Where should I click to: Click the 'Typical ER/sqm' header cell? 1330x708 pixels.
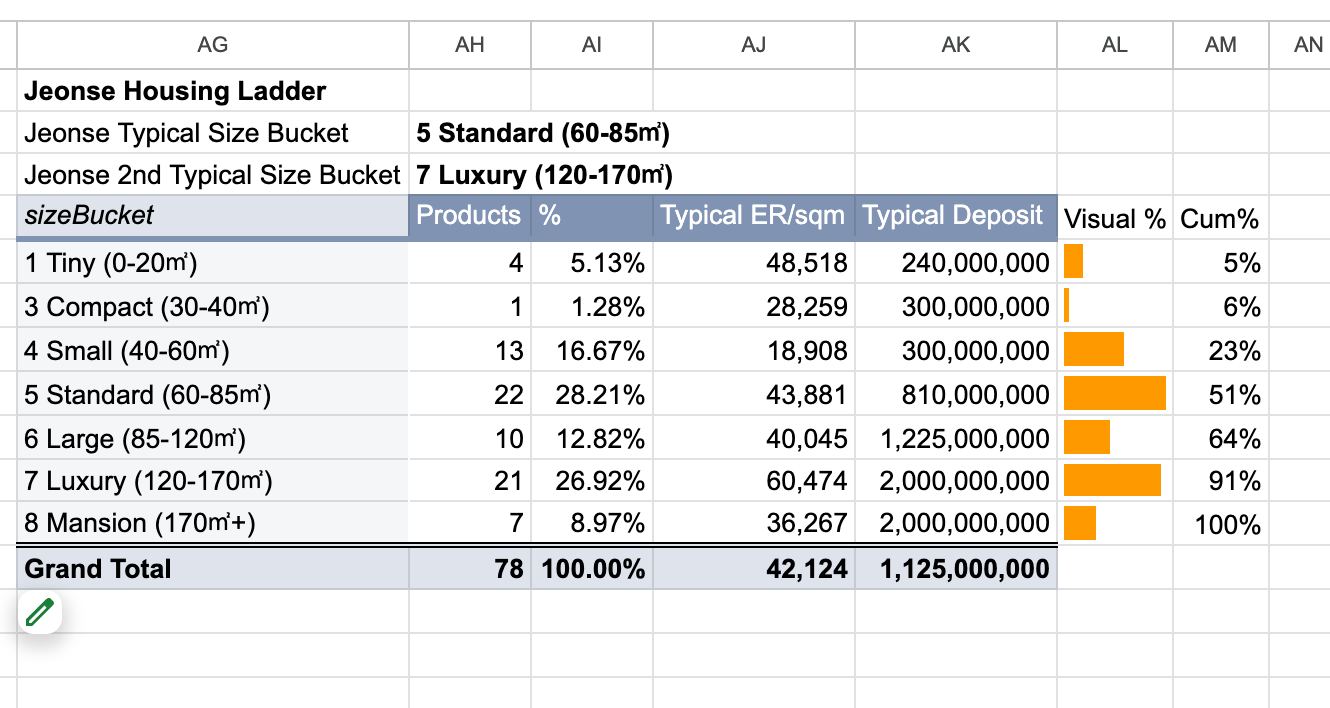pyautogui.click(x=754, y=217)
